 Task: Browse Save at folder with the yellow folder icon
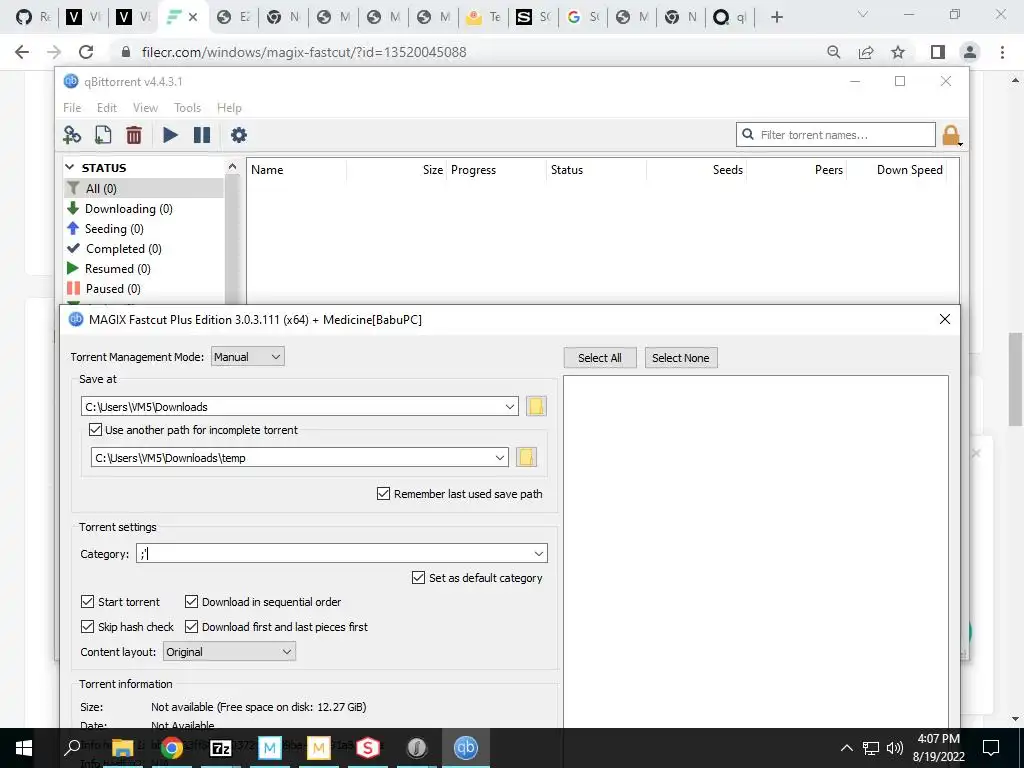click(x=536, y=406)
